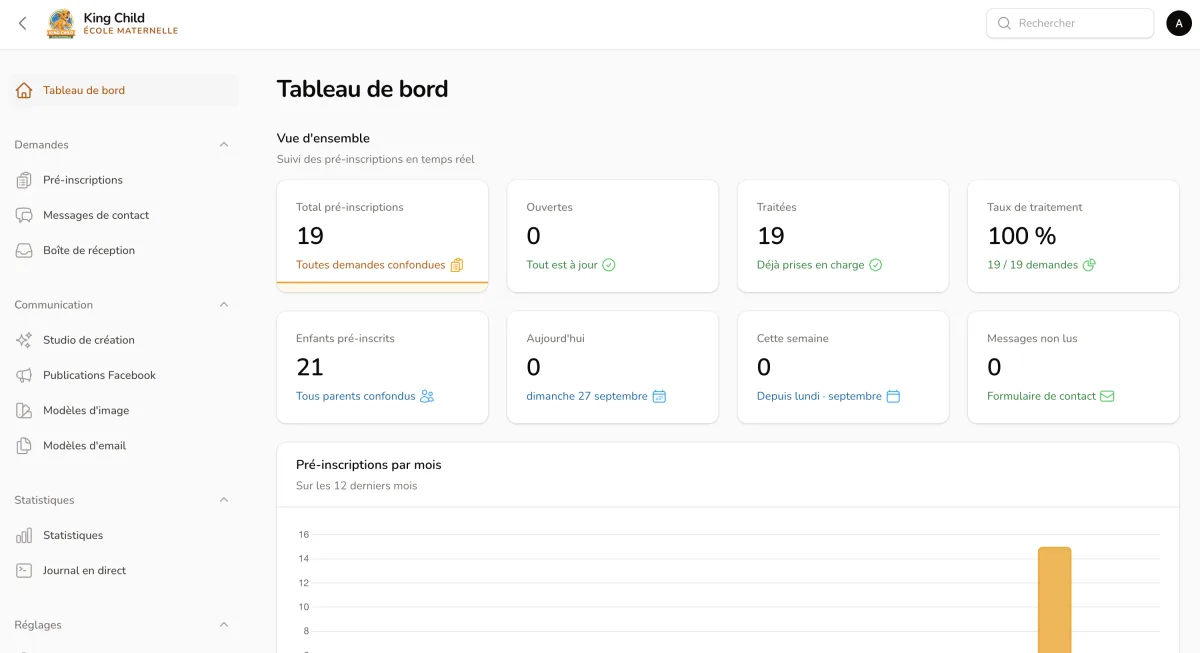Click the Tableau de bord home icon
1200x653 pixels.
[24, 90]
